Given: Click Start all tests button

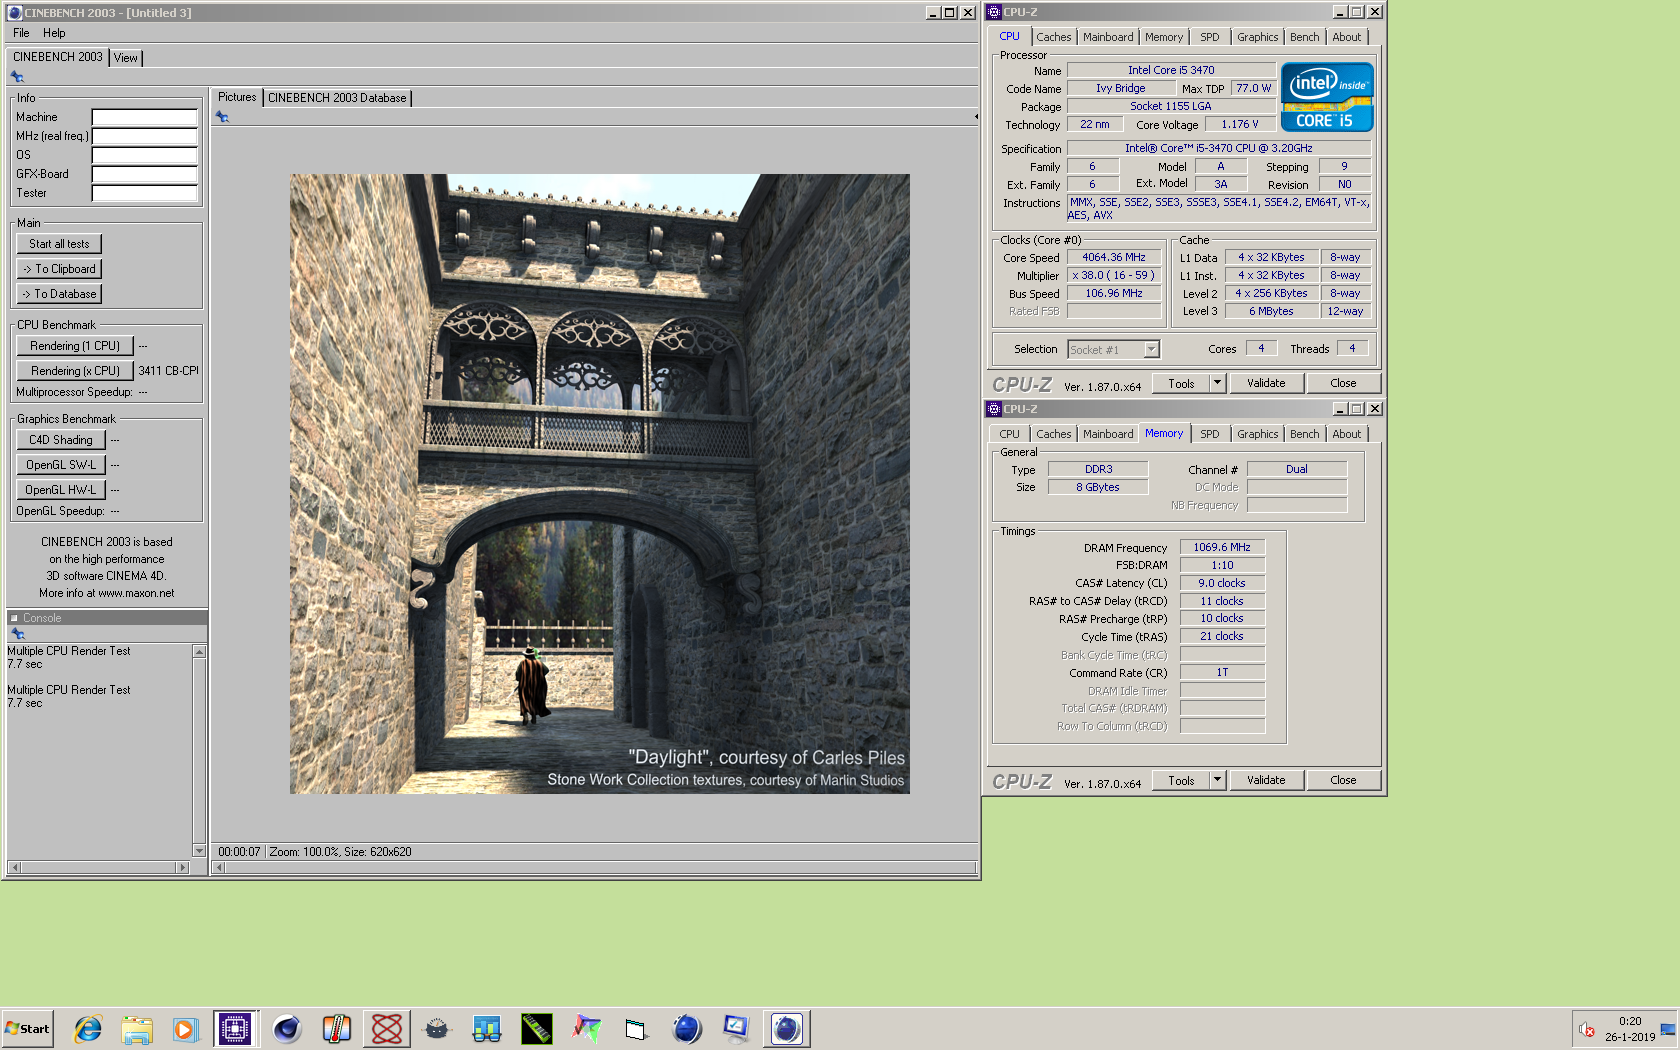Looking at the screenshot, I should (x=59, y=244).
